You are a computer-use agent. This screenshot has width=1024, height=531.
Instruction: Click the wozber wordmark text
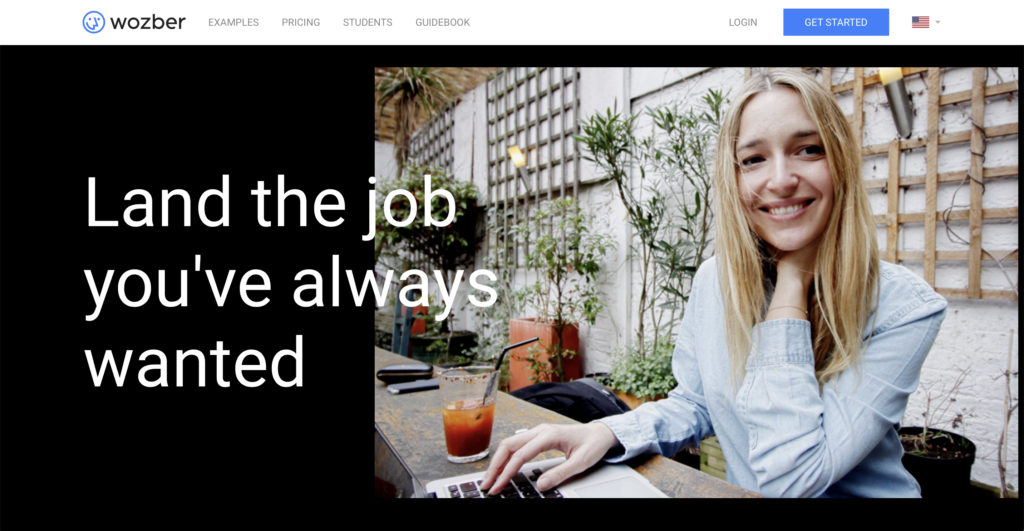[148, 22]
